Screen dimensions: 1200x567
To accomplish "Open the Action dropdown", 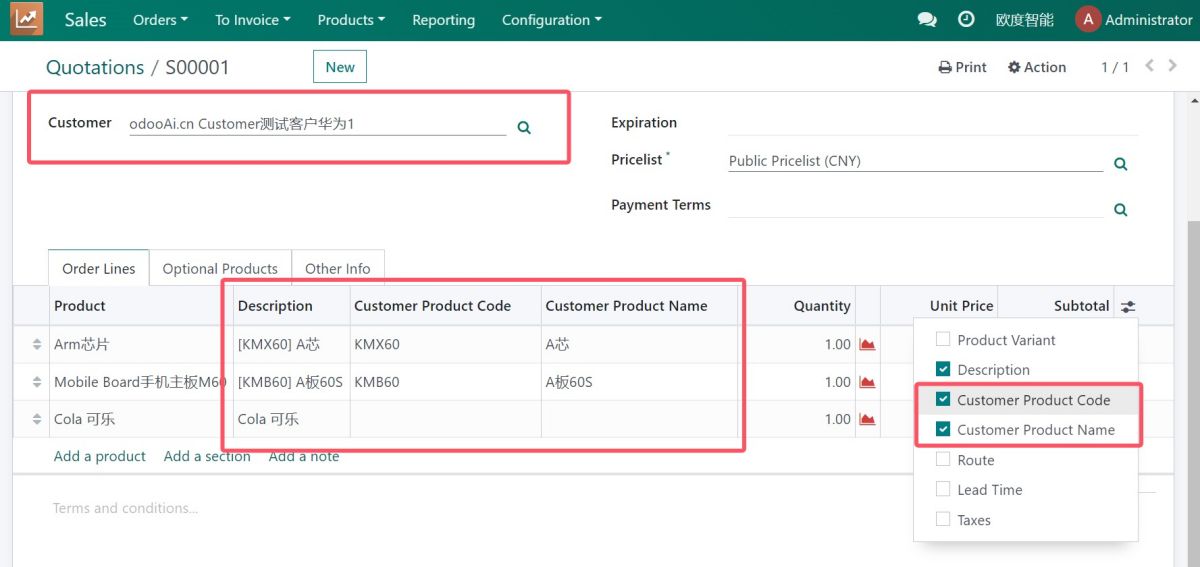I will coord(1036,67).
